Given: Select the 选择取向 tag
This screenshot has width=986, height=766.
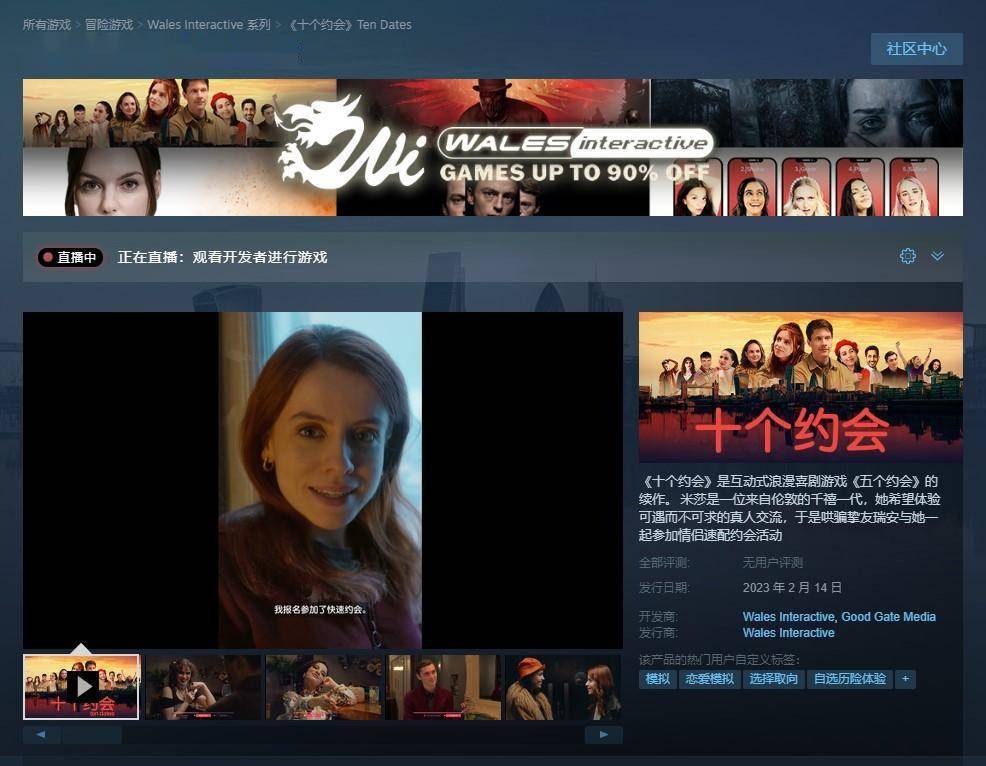Looking at the screenshot, I should point(773,679).
